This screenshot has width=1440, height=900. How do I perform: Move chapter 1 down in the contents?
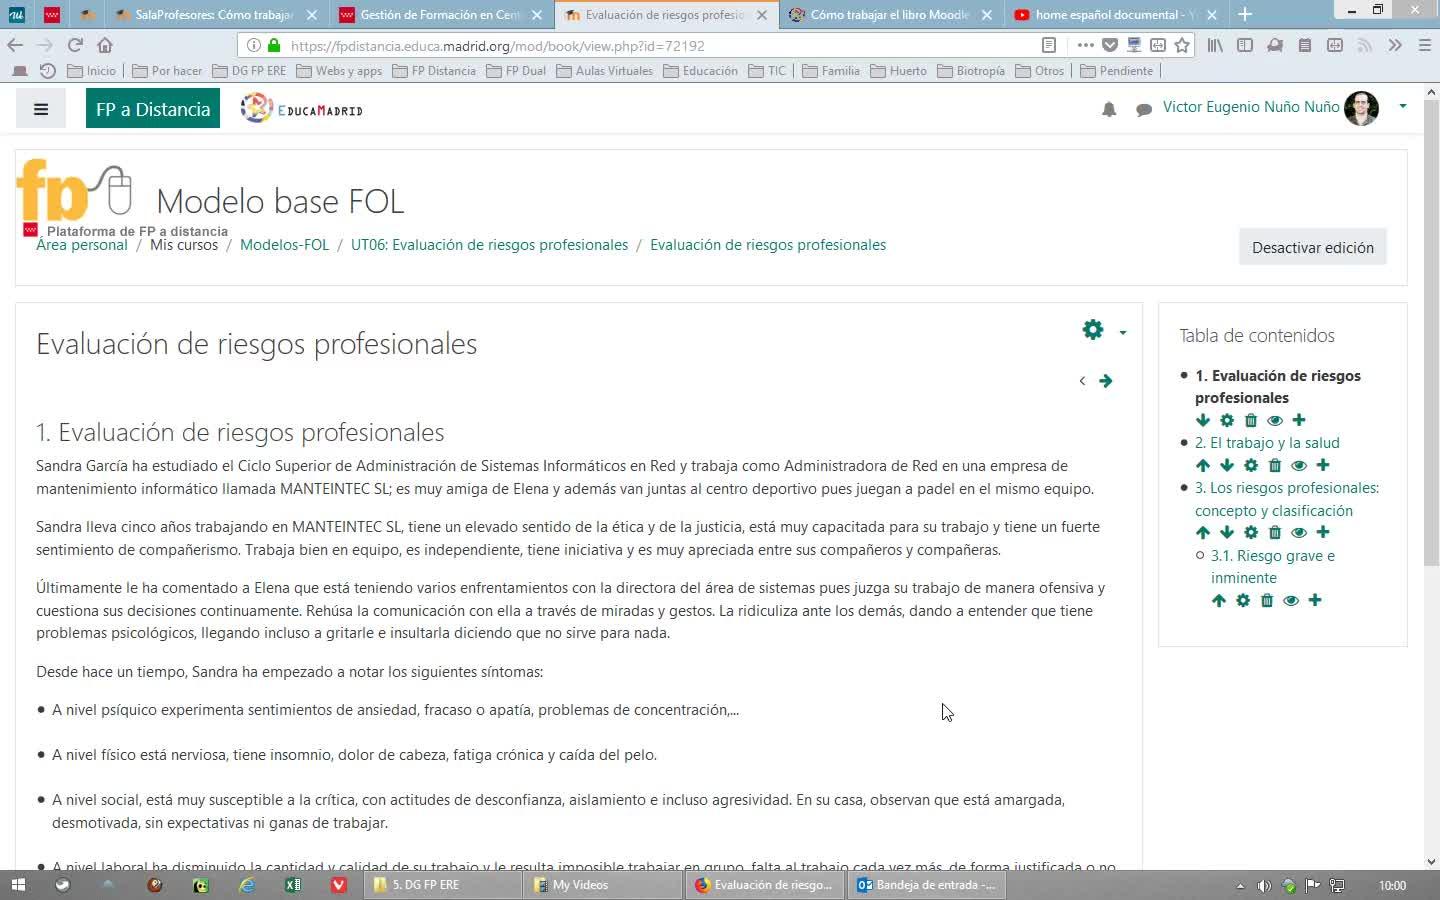tap(1203, 420)
